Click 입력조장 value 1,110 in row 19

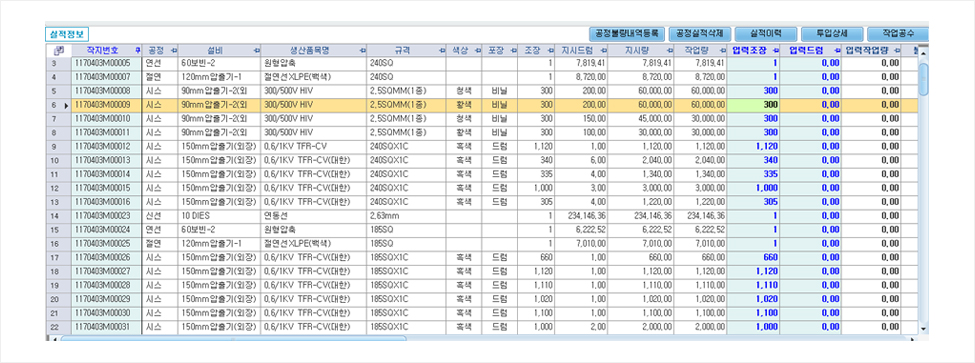point(753,285)
